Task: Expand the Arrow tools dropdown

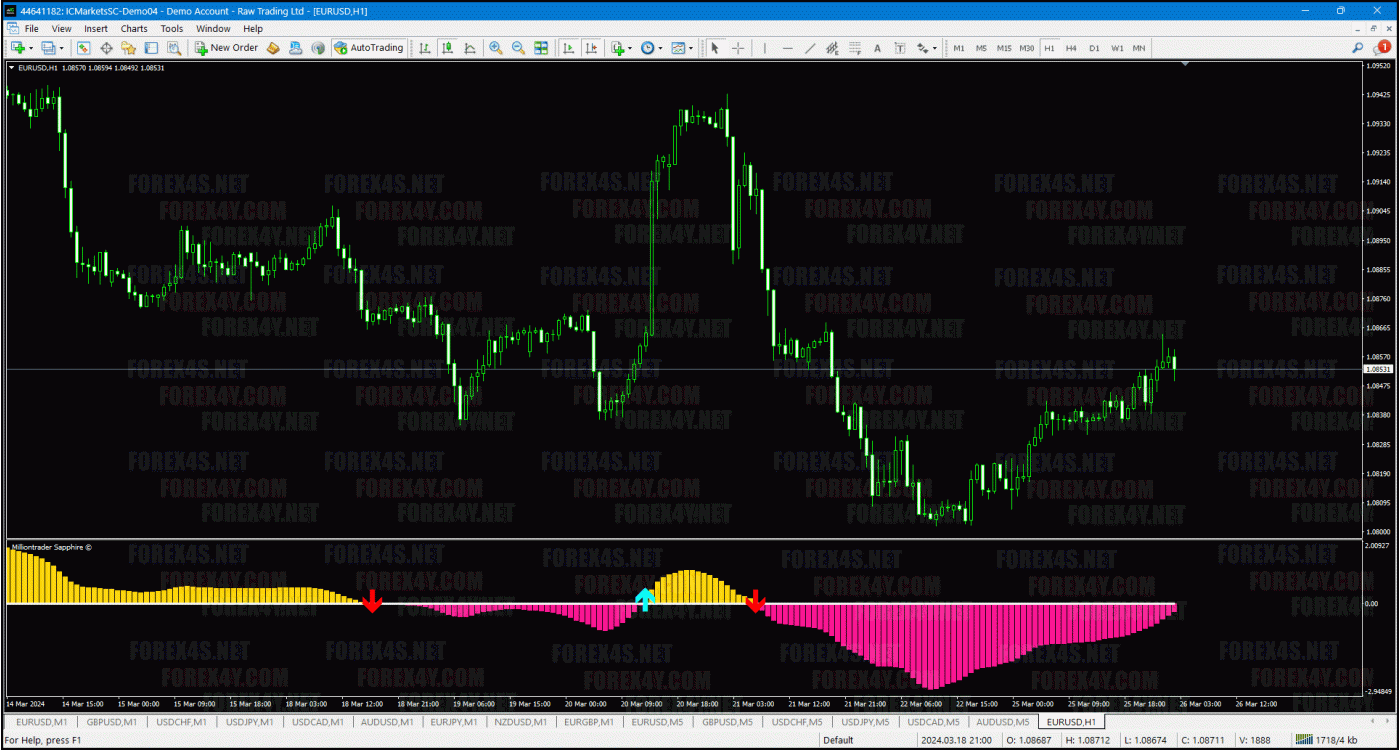Action: click(934, 47)
